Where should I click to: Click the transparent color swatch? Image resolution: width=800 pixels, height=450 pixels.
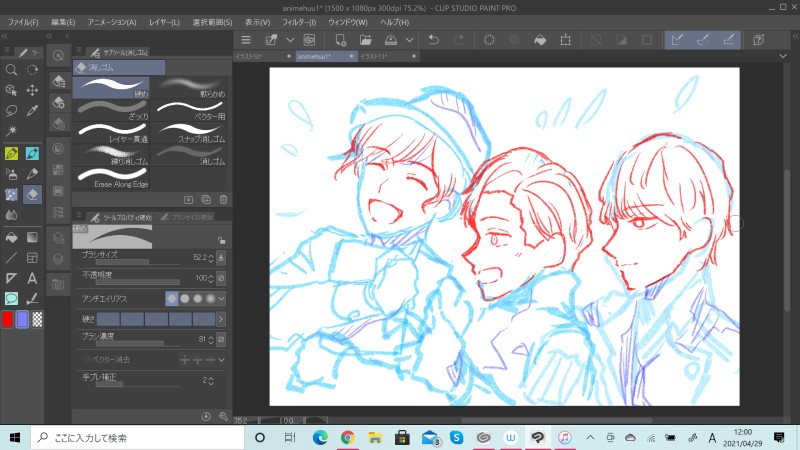pyautogui.click(x=37, y=319)
